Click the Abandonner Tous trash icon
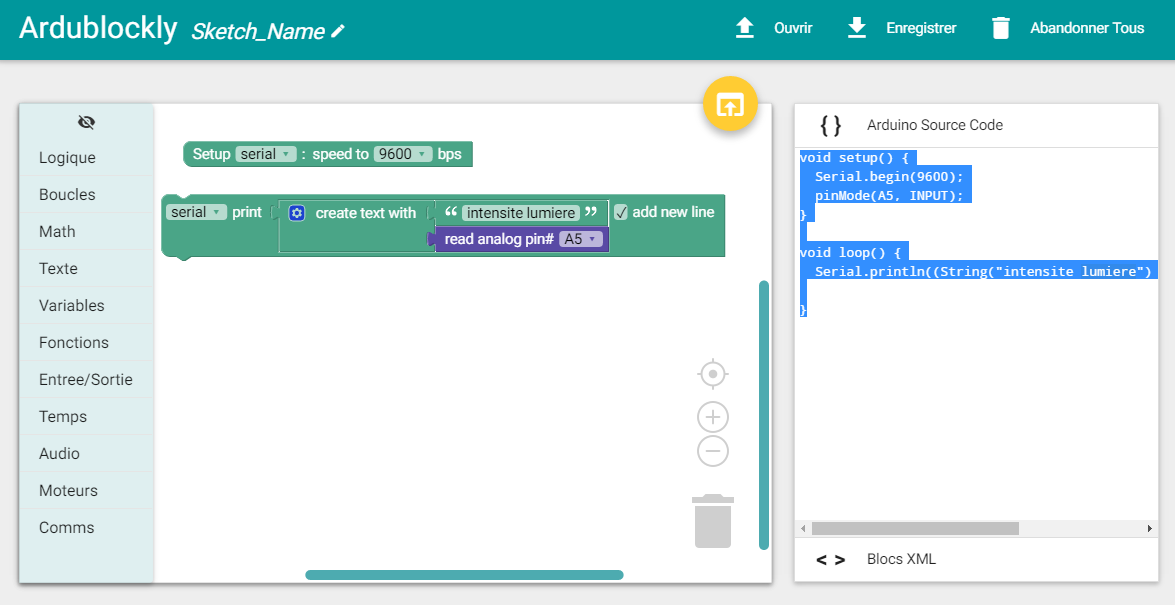Viewport: 1175px width, 605px height. click(x=1001, y=28)
